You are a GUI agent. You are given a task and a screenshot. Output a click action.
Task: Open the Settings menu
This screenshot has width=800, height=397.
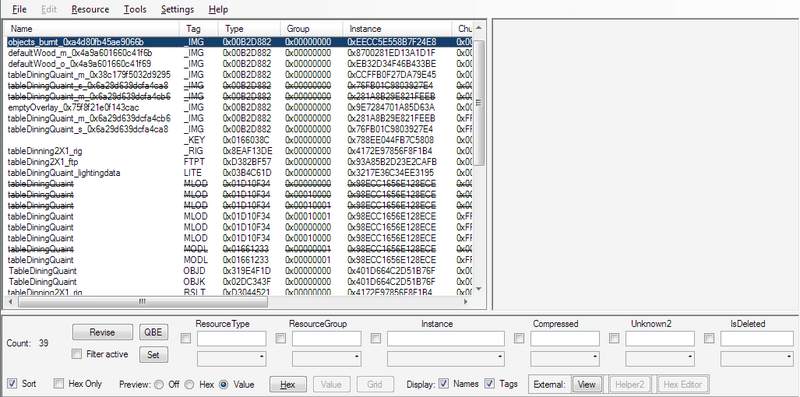click(x=177, y=9)
